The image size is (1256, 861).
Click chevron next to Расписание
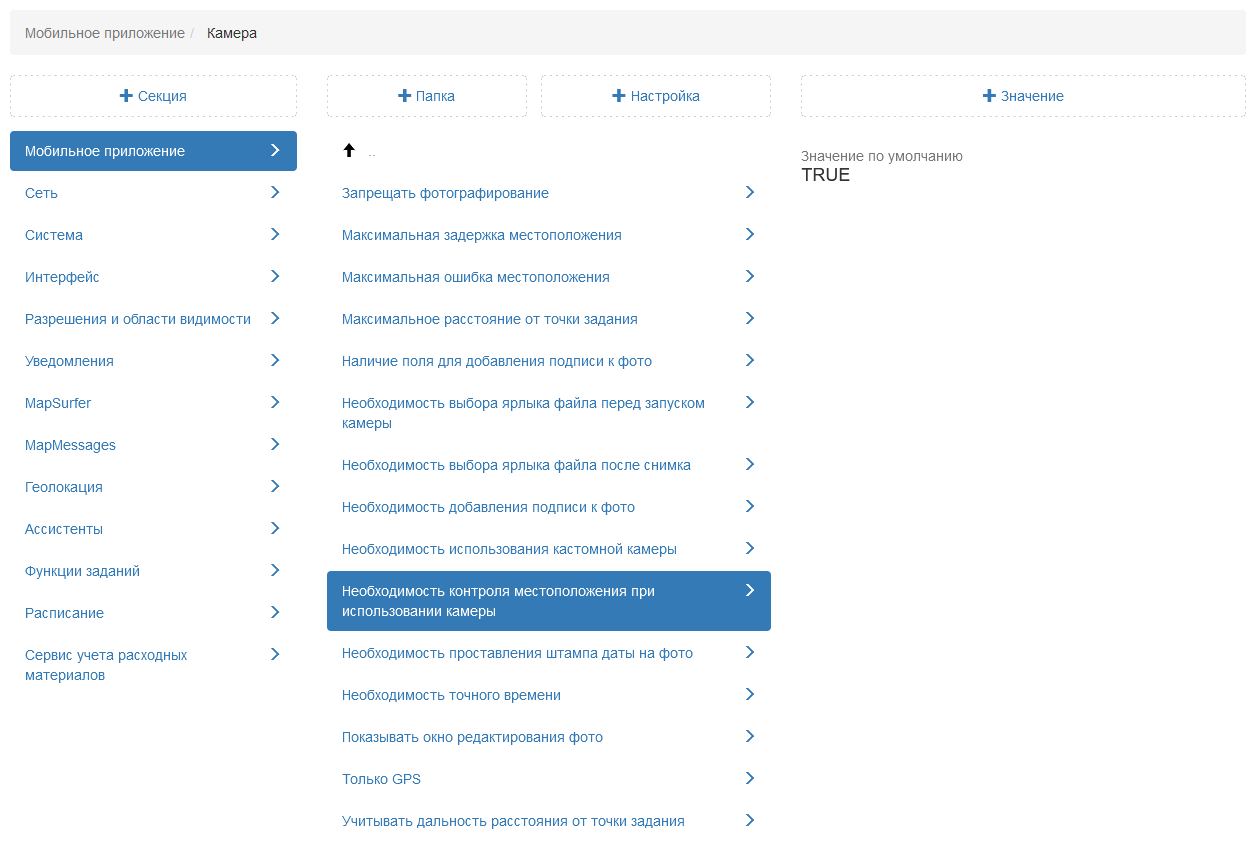[x=275, y=612]
